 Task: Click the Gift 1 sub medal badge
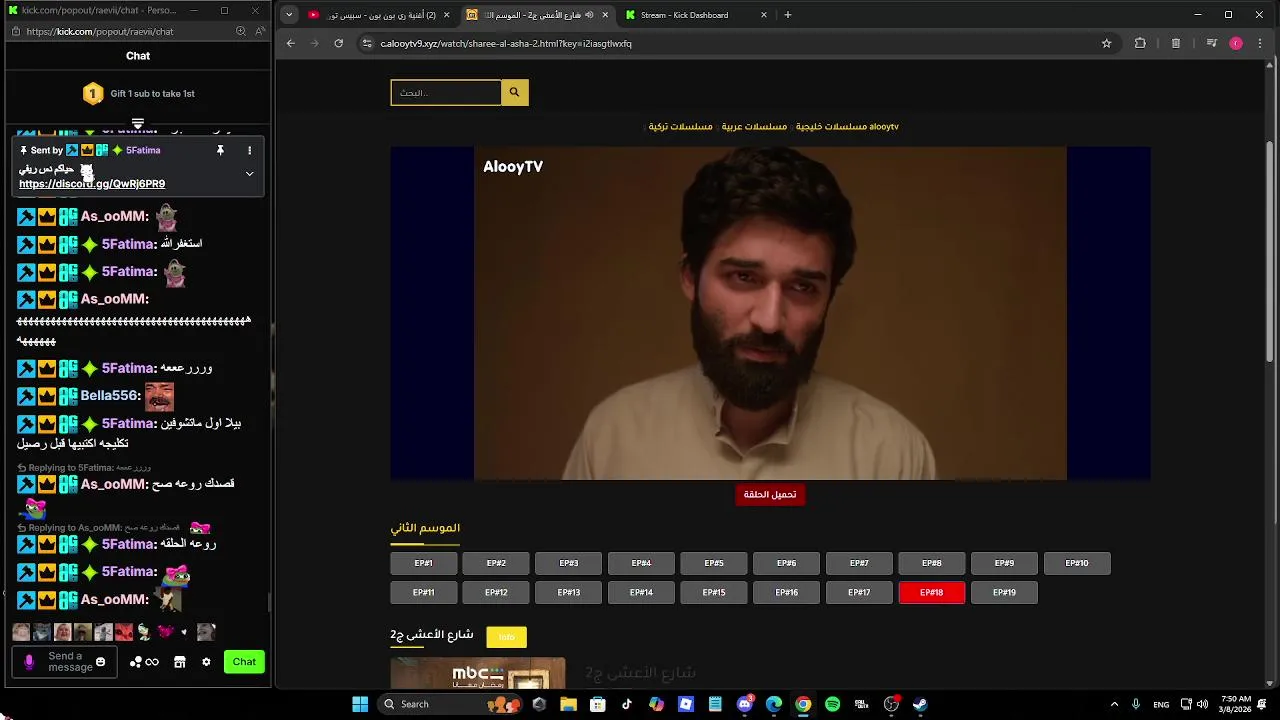[93, 94]
